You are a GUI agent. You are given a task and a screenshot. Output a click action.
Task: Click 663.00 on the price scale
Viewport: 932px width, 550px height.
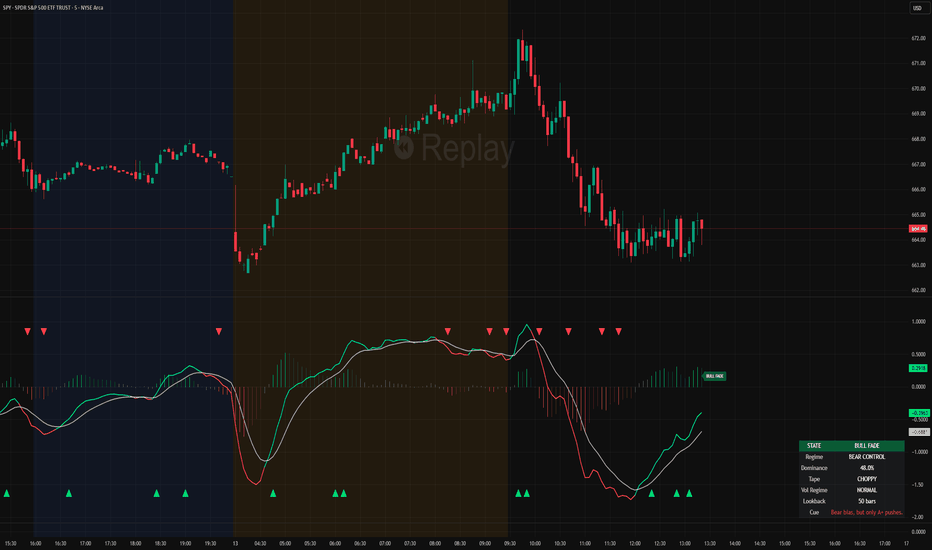(x=918, y=265)
